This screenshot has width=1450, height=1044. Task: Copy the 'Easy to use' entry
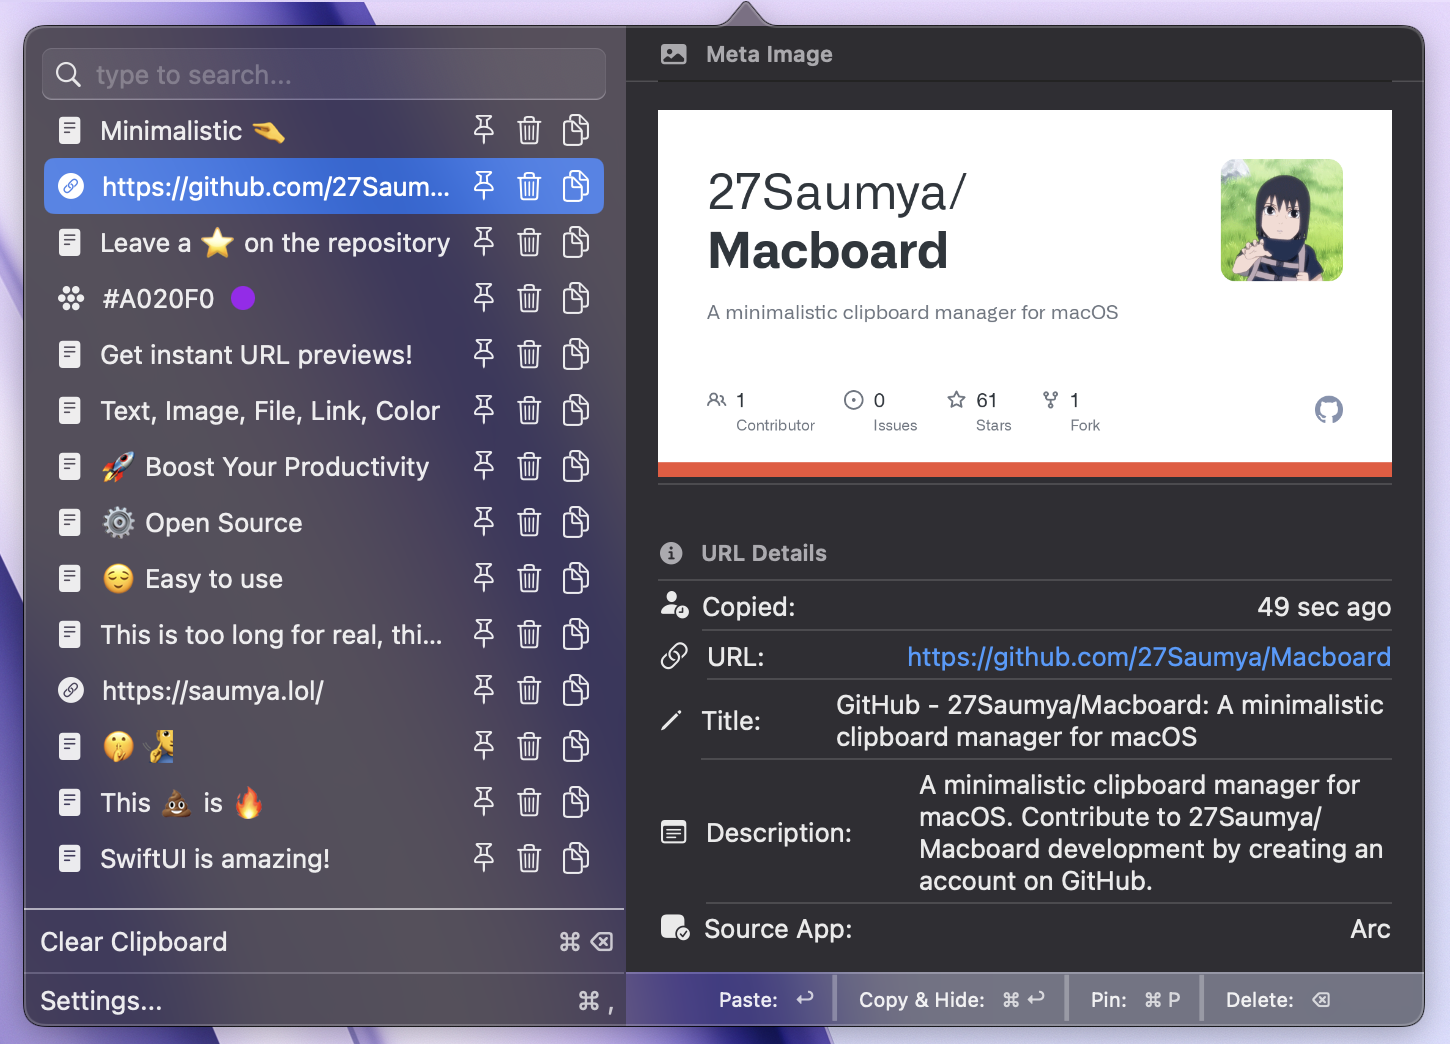(x=576, y=578)
